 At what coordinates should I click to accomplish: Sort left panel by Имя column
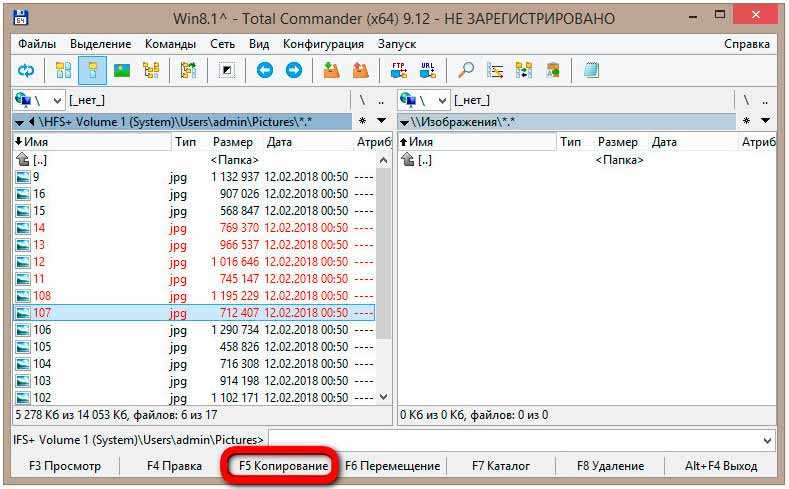pyautogui.click(x=92, y=142)
